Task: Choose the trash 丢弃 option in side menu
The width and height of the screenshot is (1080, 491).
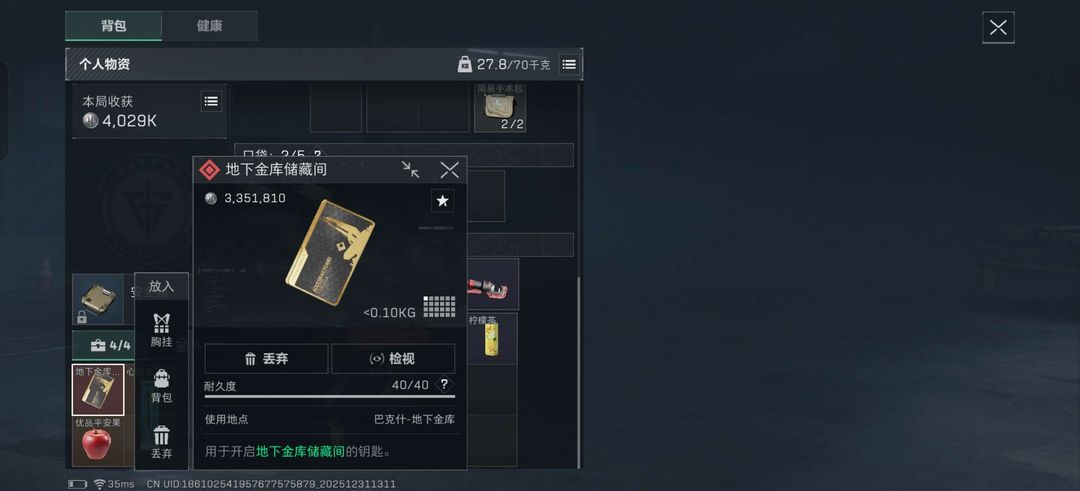Action: [x=161, y=443]
